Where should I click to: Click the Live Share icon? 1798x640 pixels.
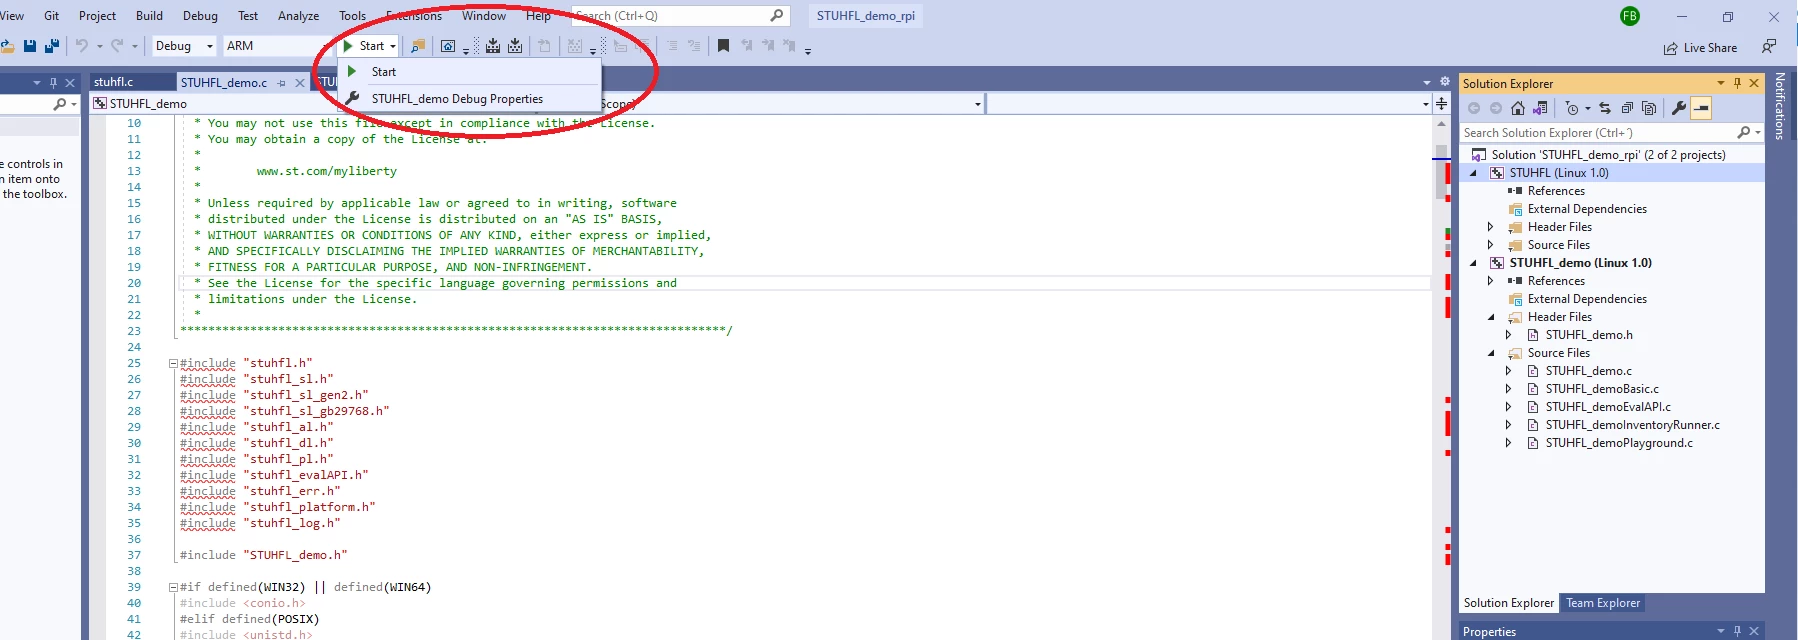pos(1670,48)
